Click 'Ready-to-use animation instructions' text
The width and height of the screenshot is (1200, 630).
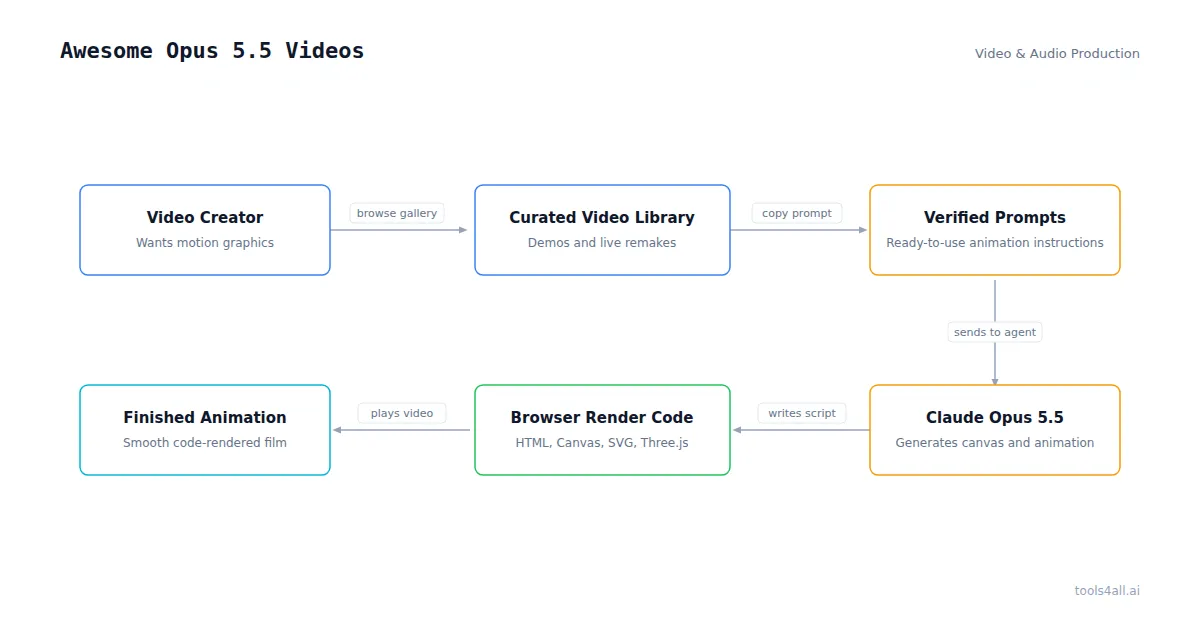[x=995, y=243]
